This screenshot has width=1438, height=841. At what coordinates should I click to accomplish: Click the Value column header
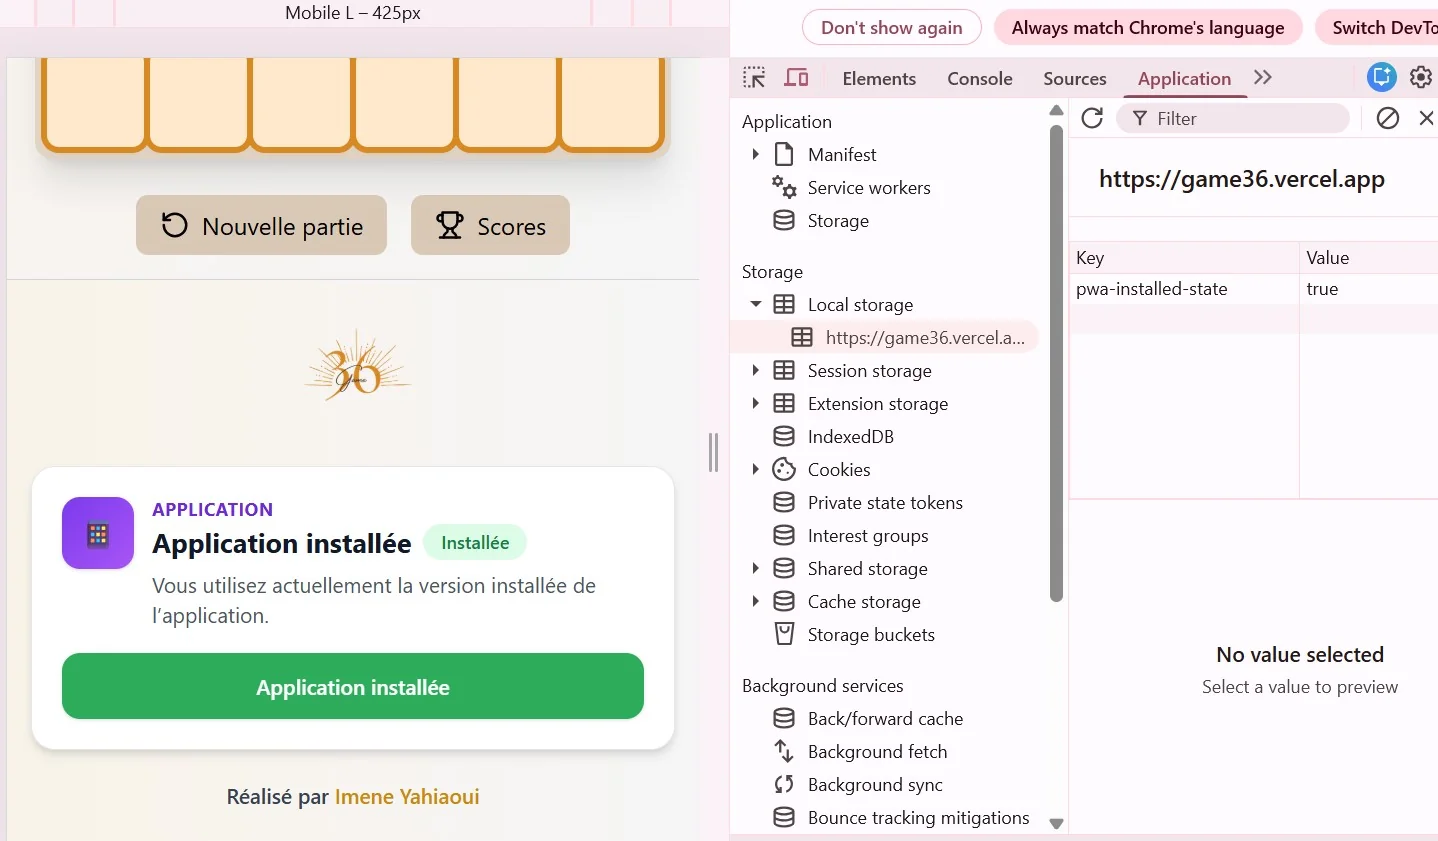pyautogui.click(x=1369, y=257)
